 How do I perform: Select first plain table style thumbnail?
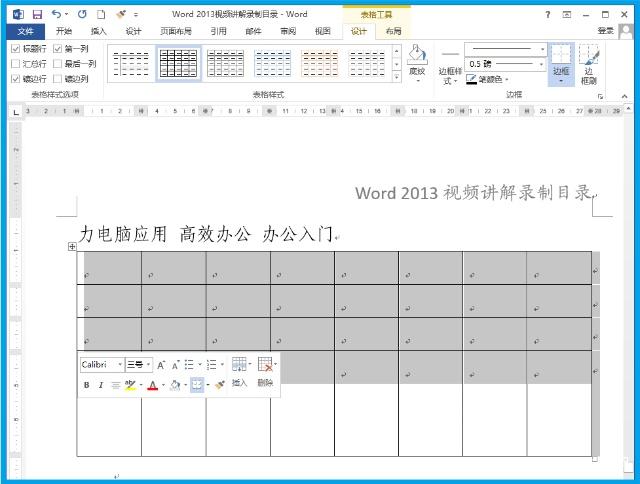tap(131, 64)
